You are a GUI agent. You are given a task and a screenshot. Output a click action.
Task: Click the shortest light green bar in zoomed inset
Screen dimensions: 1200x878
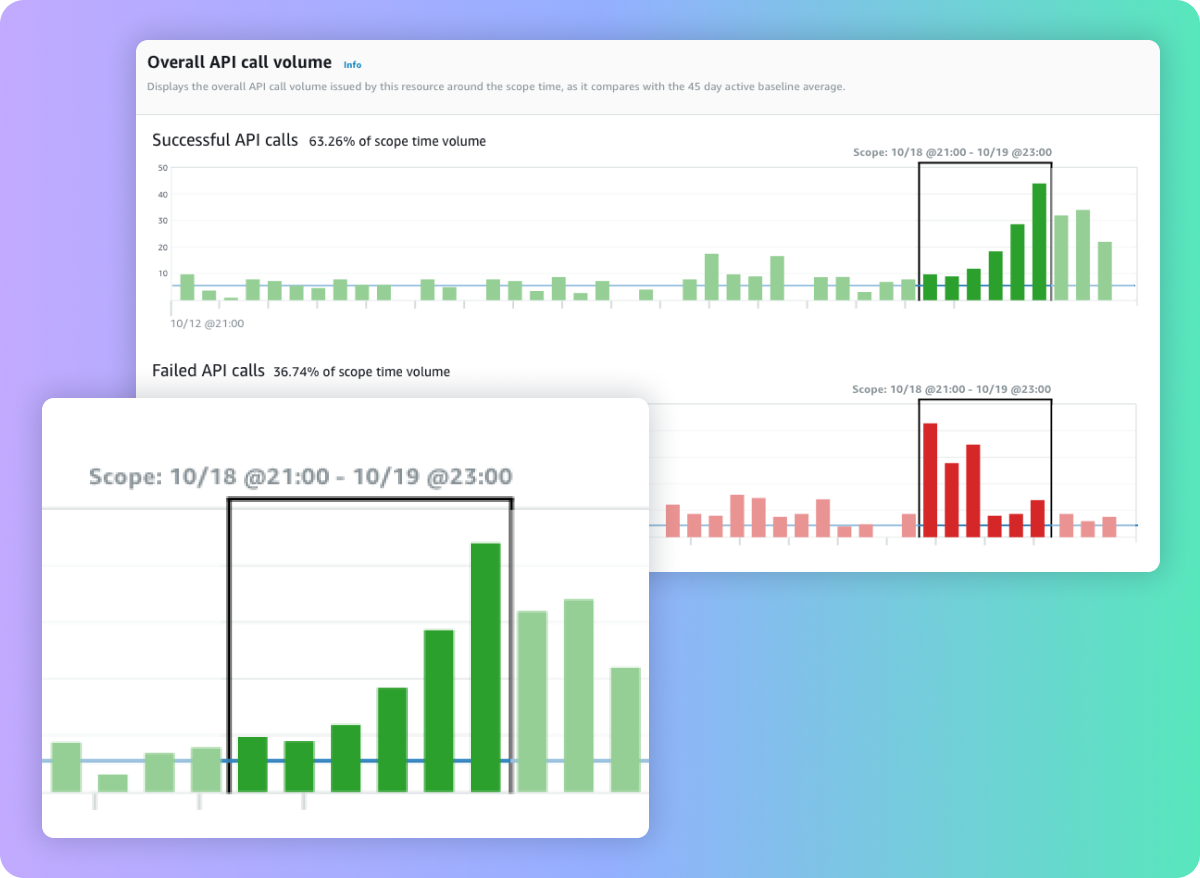tap(113, 783)
